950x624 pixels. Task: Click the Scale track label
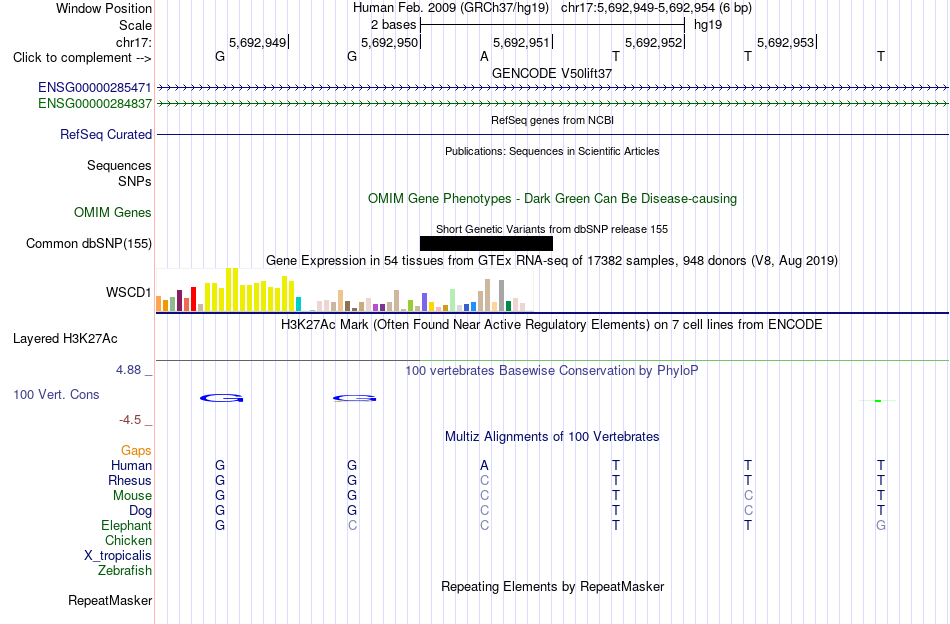coord(135,25)
